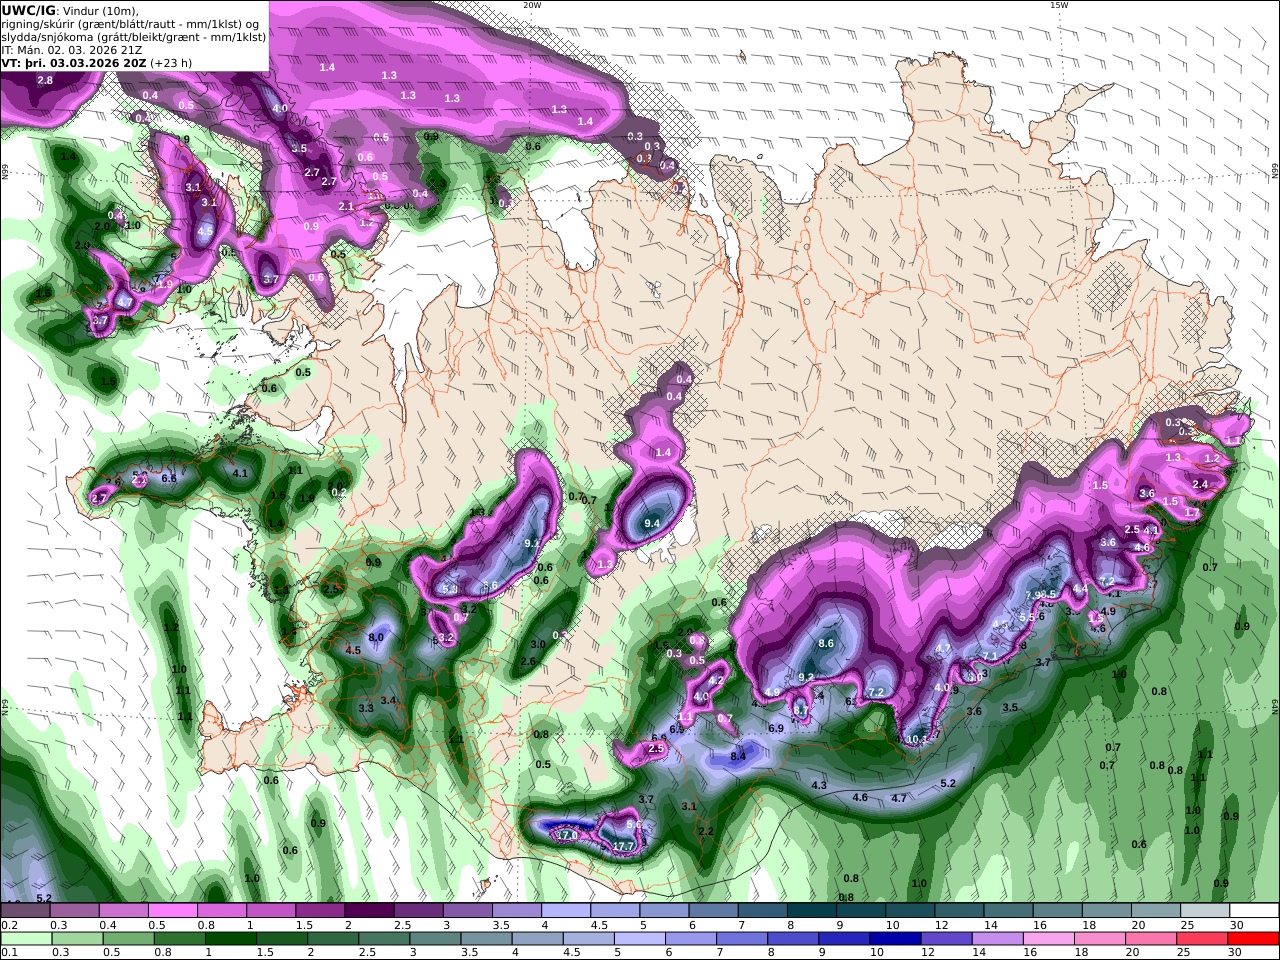Click the bright red swatch ending the lower rain scale
This screenshot has width=1280, height=960.
pyautogui.click(x=1254, y=939)
